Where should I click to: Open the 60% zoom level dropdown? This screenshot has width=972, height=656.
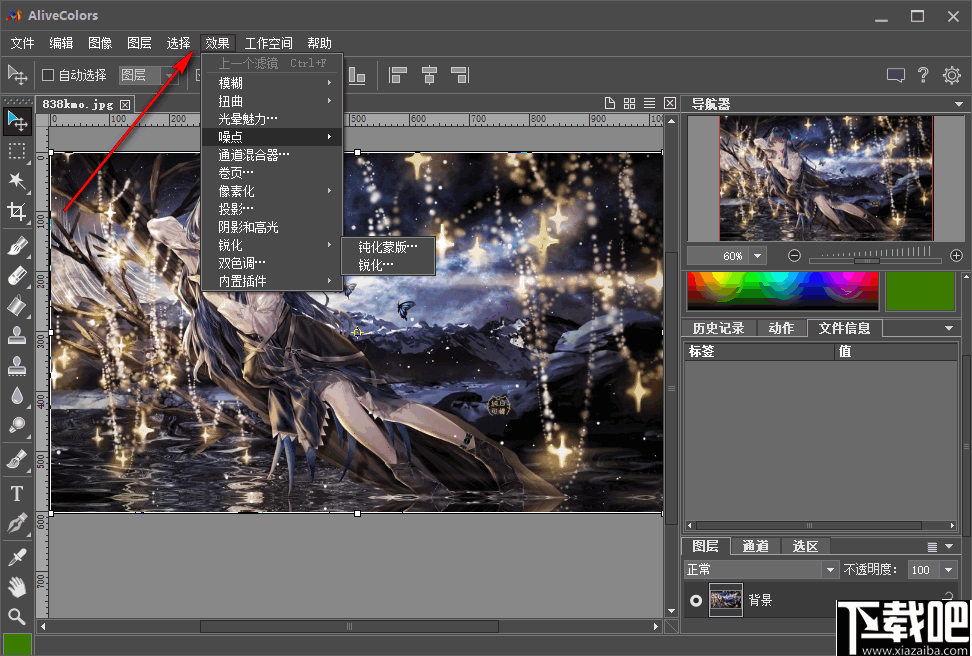click(757, 256)
